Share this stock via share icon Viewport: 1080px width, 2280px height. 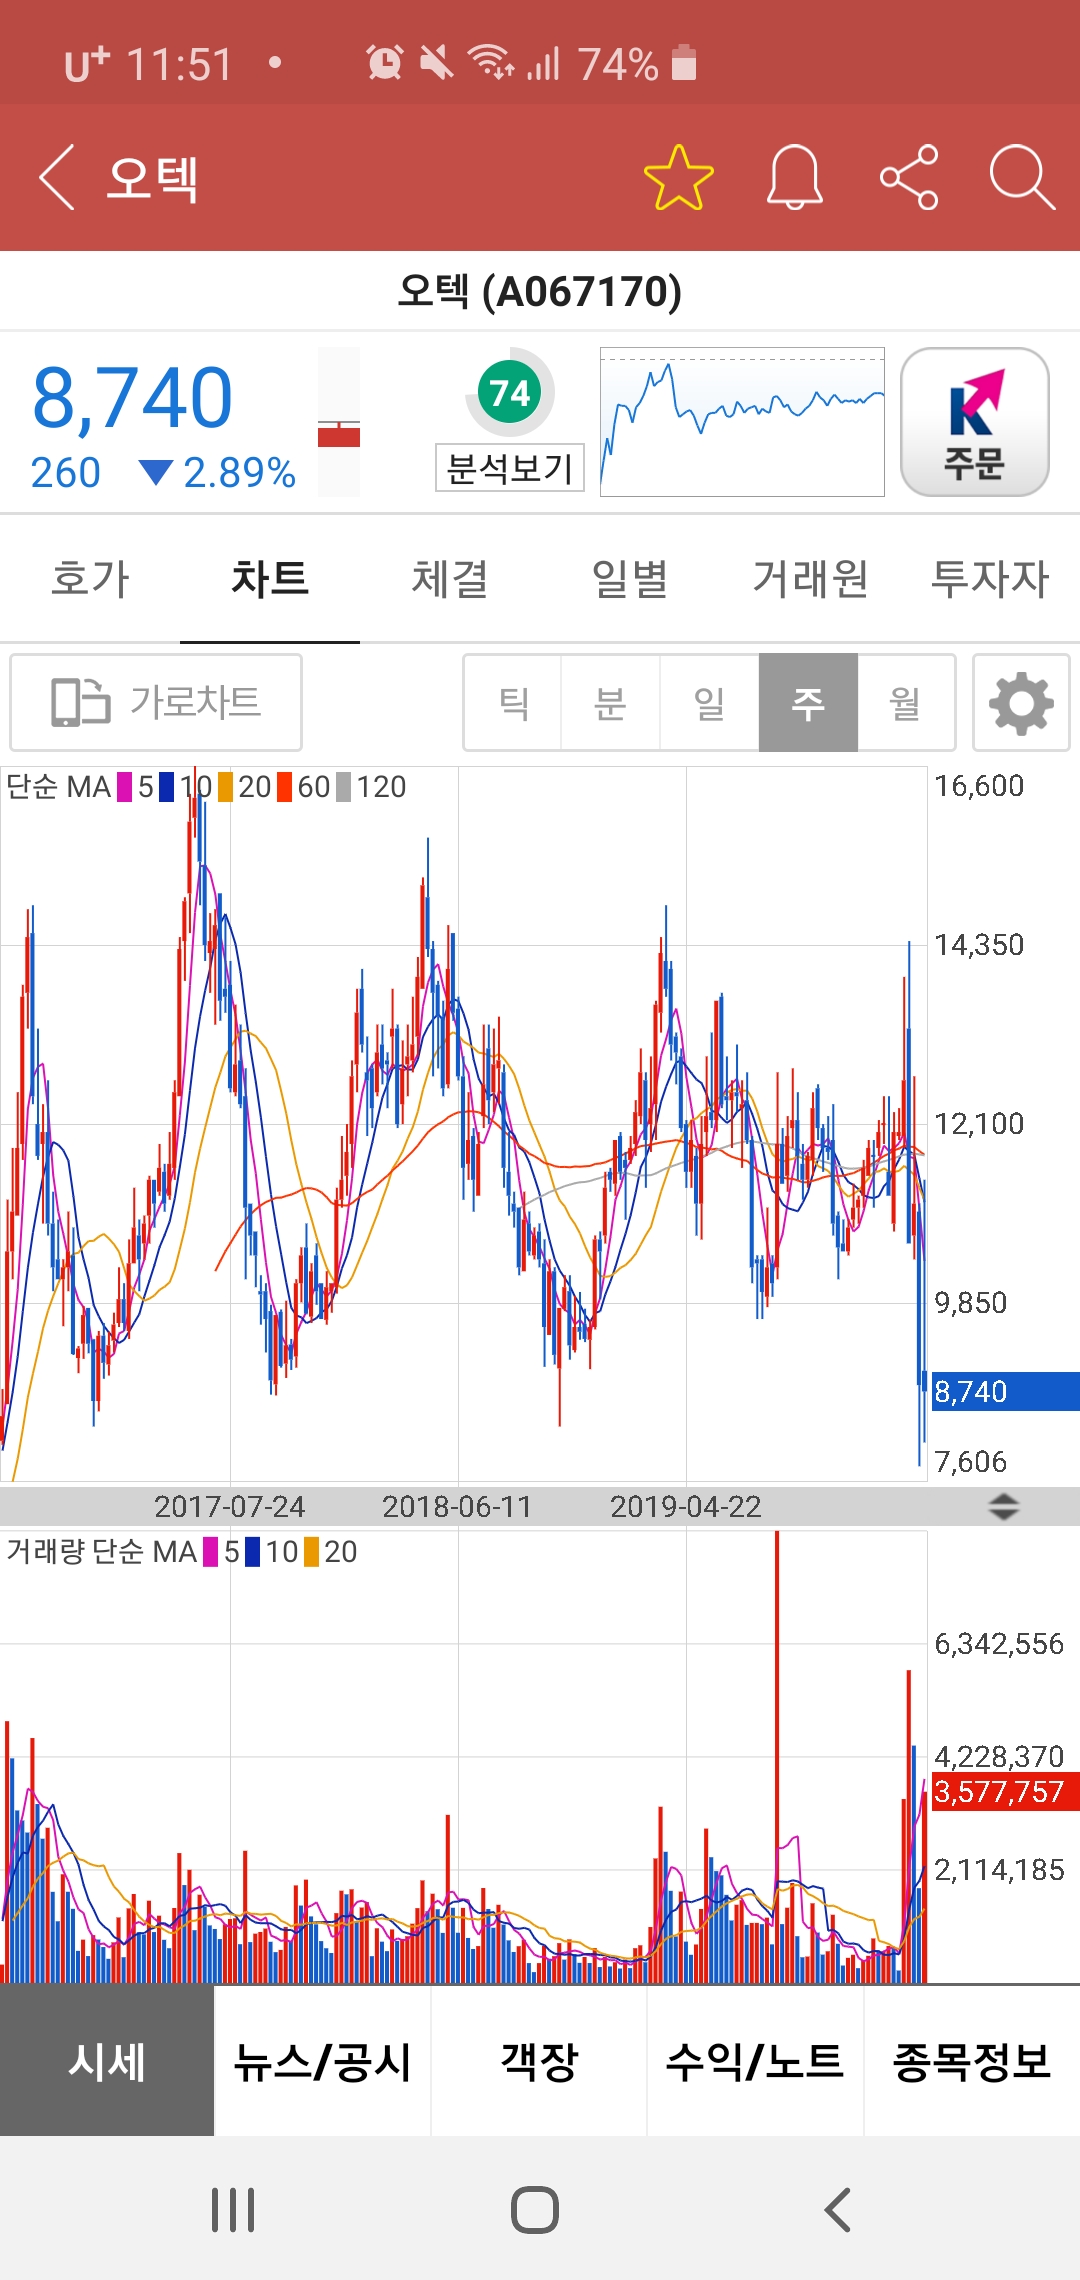click(x=909, y=178)
